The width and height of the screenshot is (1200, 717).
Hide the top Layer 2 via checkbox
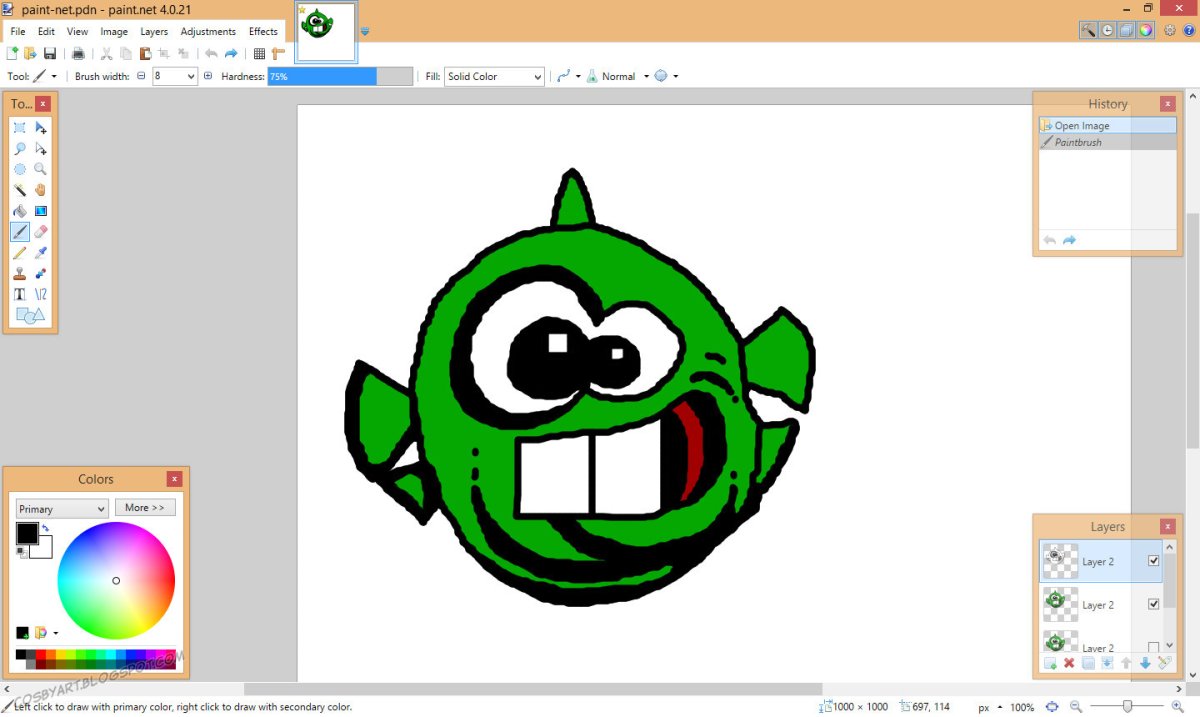click(1154, 561)
